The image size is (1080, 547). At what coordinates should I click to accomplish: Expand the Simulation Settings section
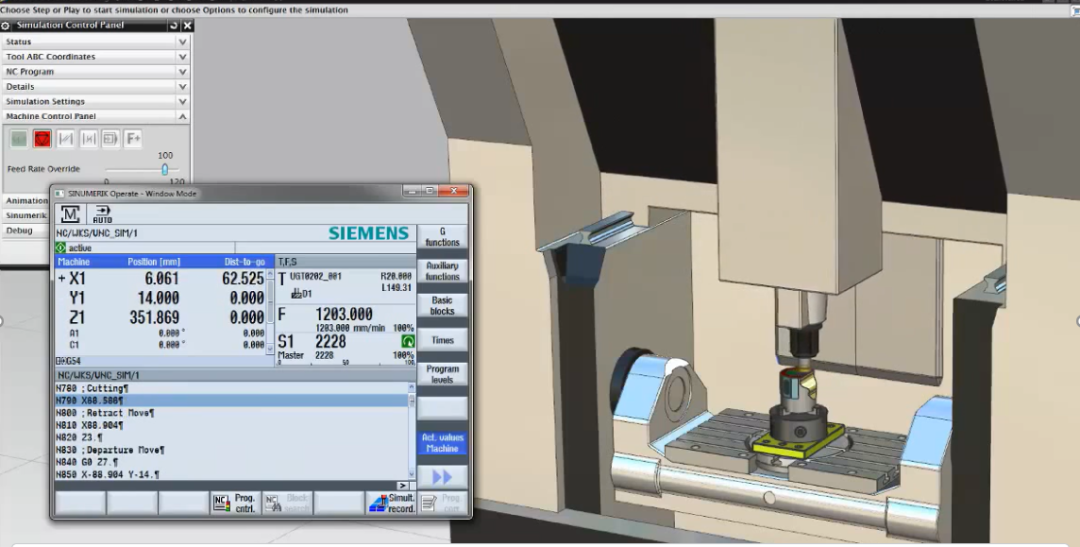96,101
